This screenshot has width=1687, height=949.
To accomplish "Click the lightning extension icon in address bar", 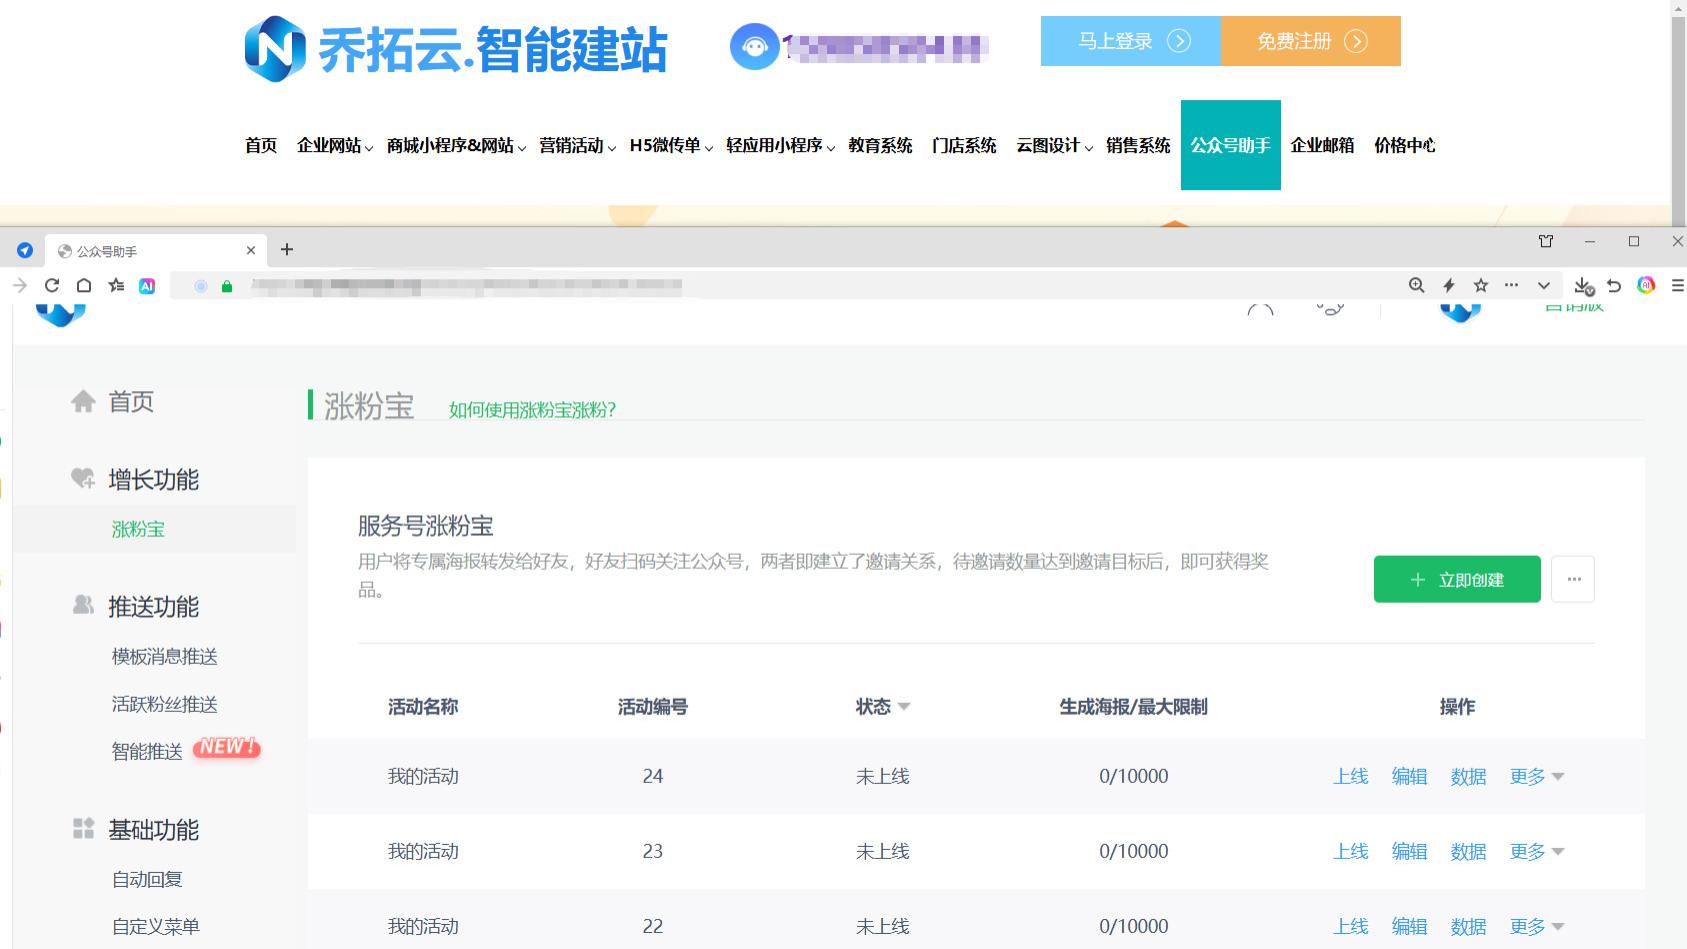I will click(1448, 285).
